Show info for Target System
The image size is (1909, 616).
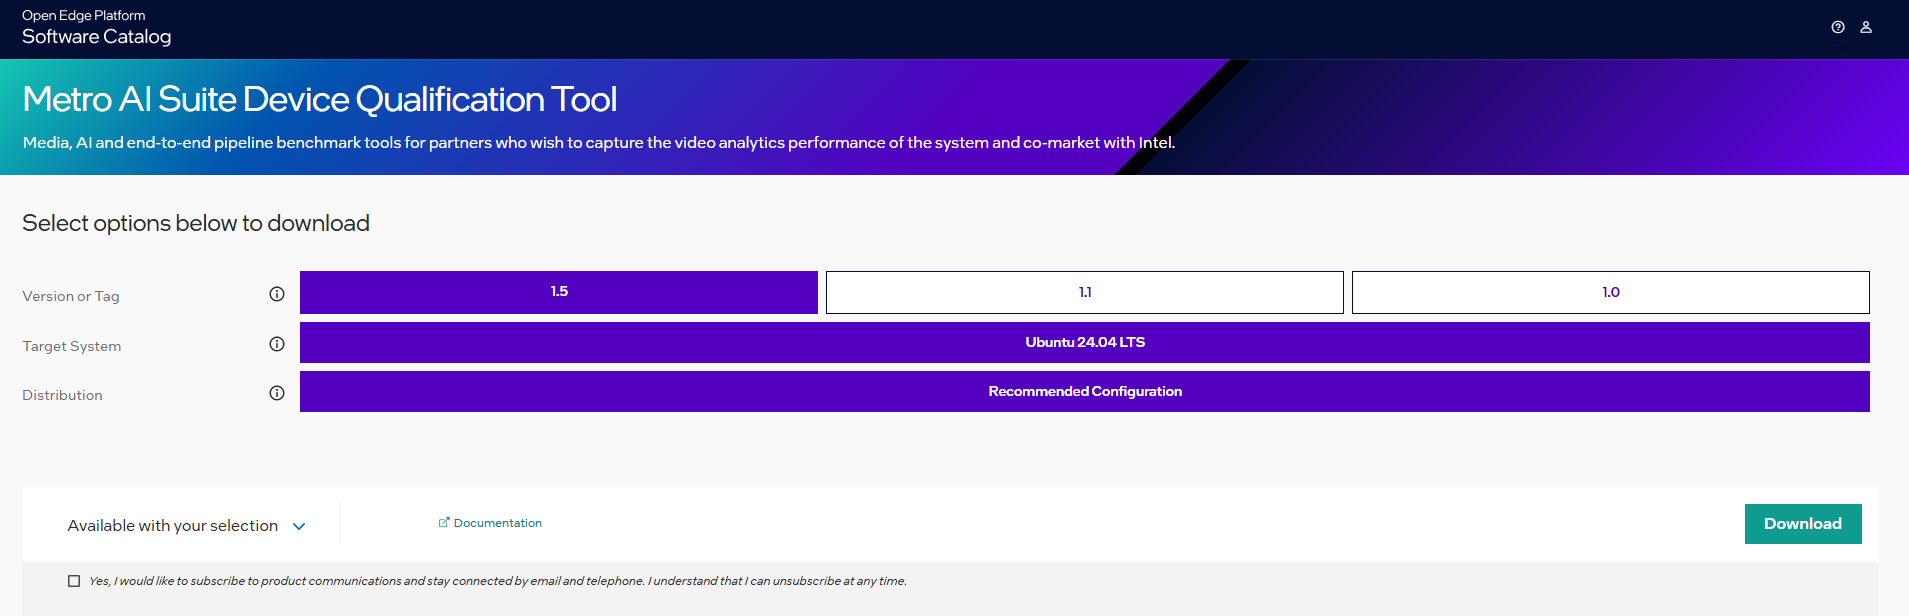[x=277, y=344]
